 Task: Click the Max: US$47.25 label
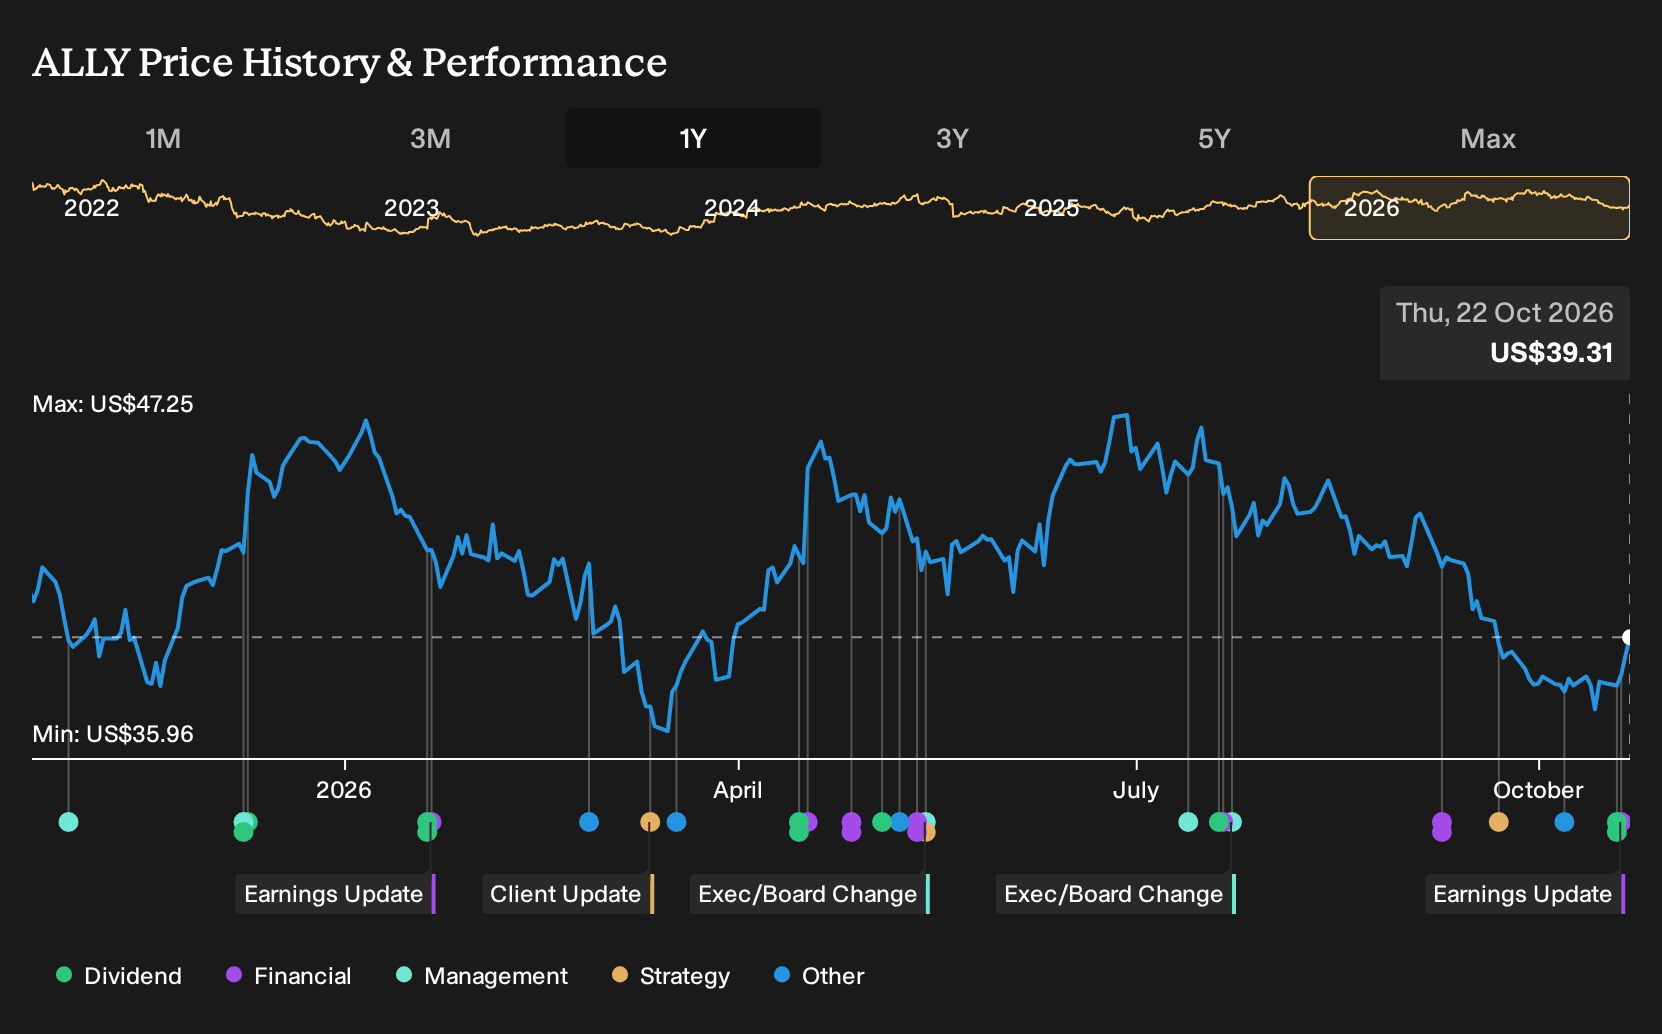coord(113,404)
